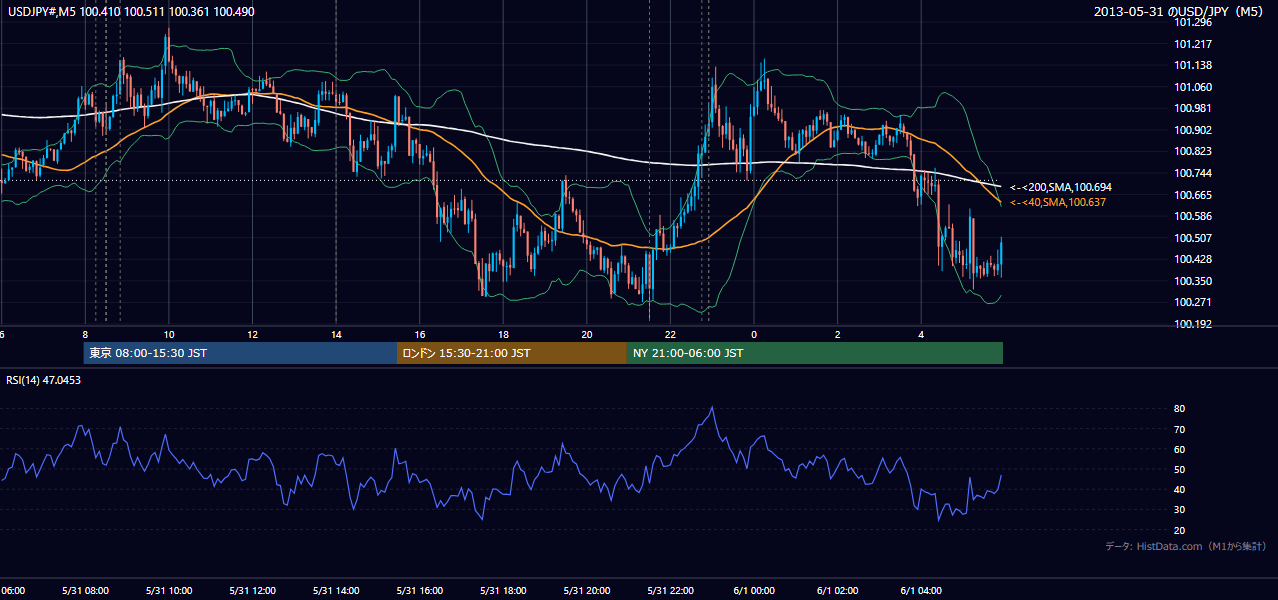
Task: Click price axis label 101.296
Action: pos(1193,22)
